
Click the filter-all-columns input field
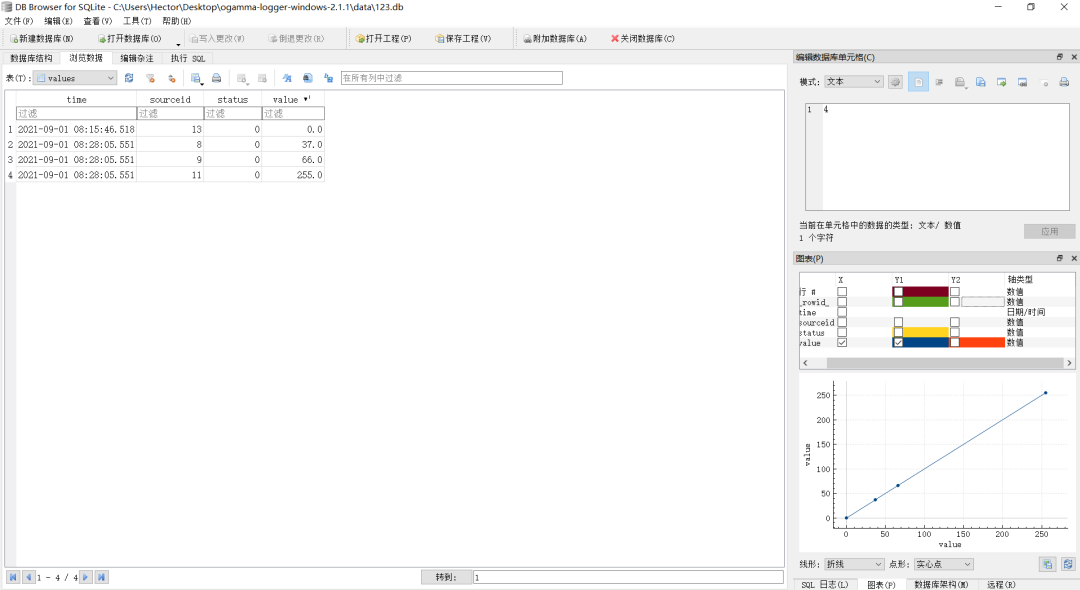(x=452, y=78)
